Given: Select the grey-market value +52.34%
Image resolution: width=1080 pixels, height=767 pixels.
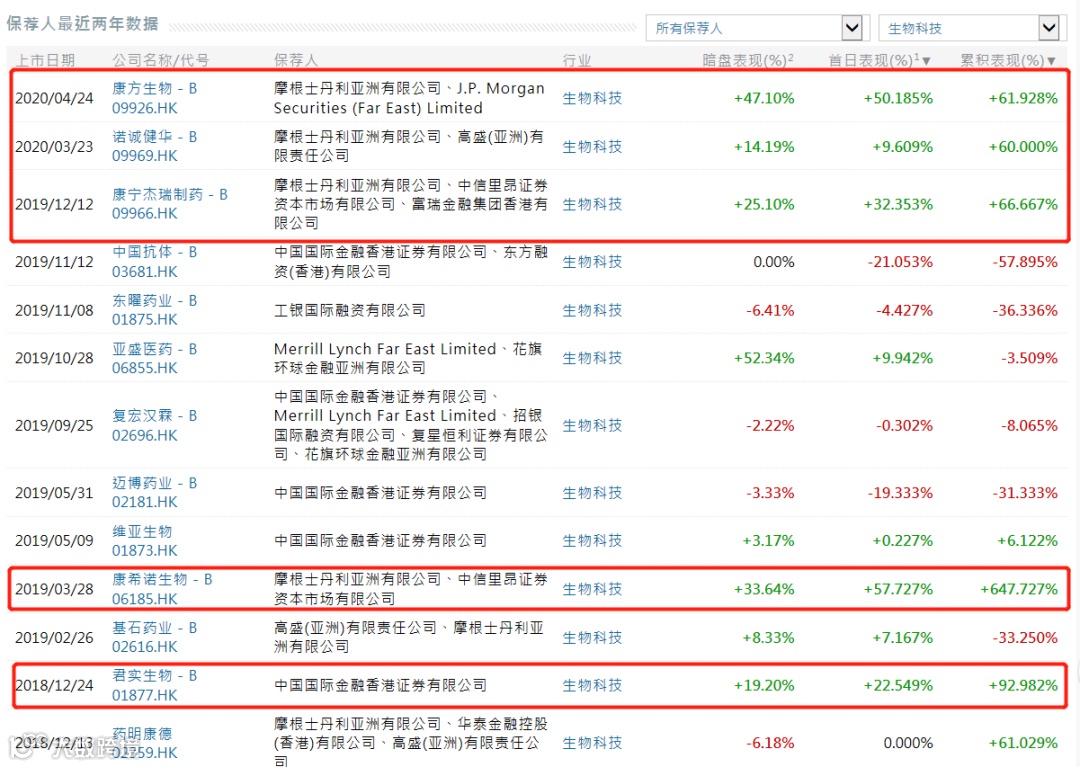Looking at the screenshot, I should click(x=764, y=358).
